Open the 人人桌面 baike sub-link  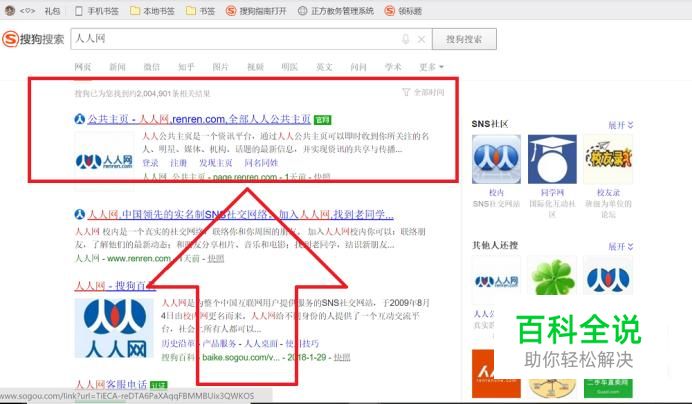261,343
